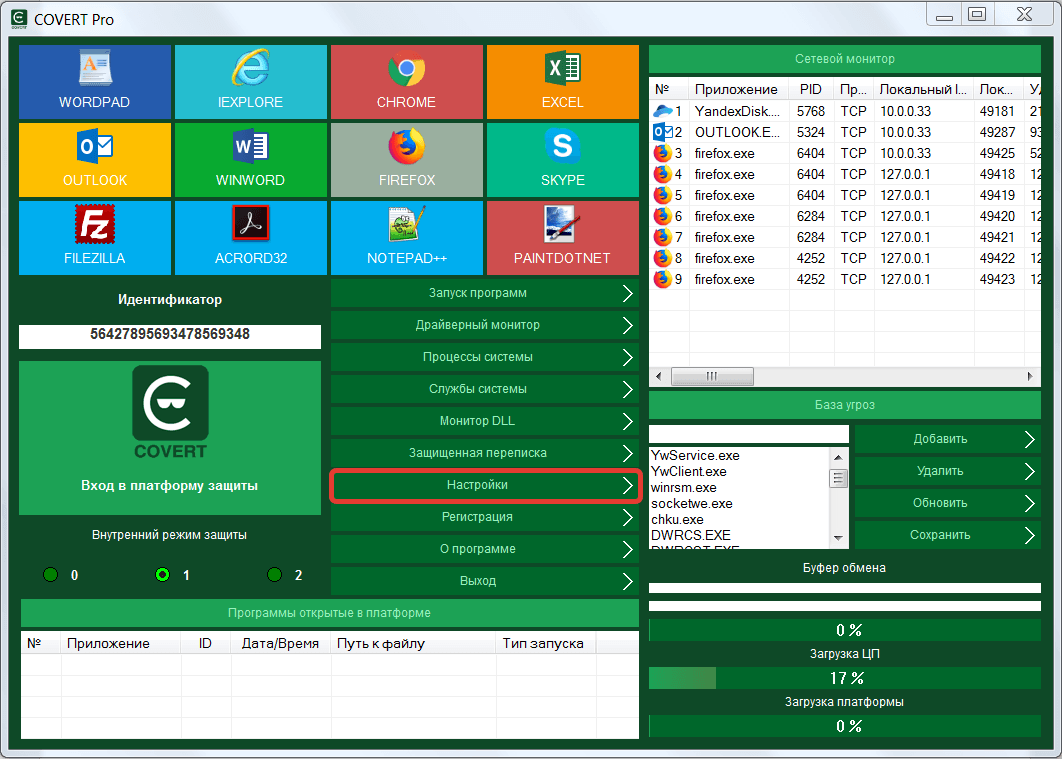Select DWRCS.EXE in threat list
The image size is (1062, 759).
(x=691, y=535)
